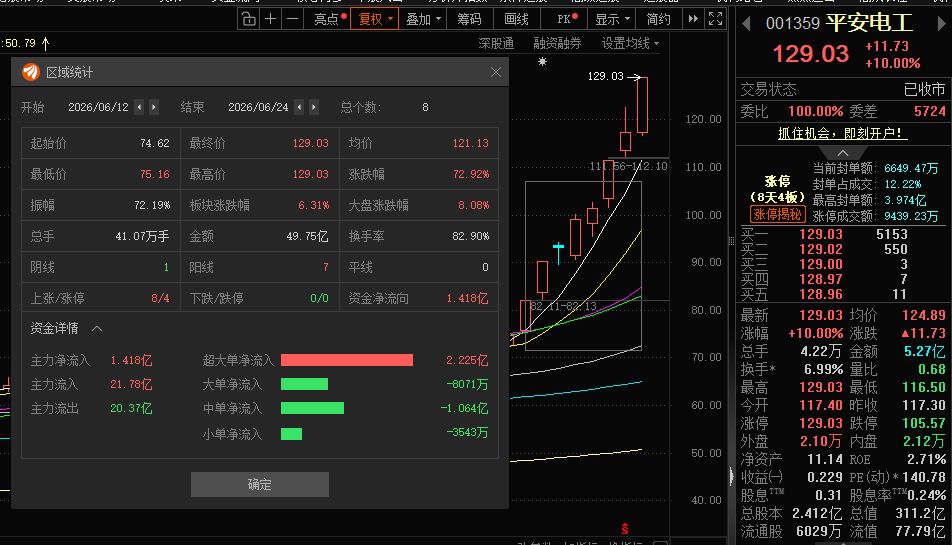Click 板块涨跌幅 value 6.31%

pos(313,205)
